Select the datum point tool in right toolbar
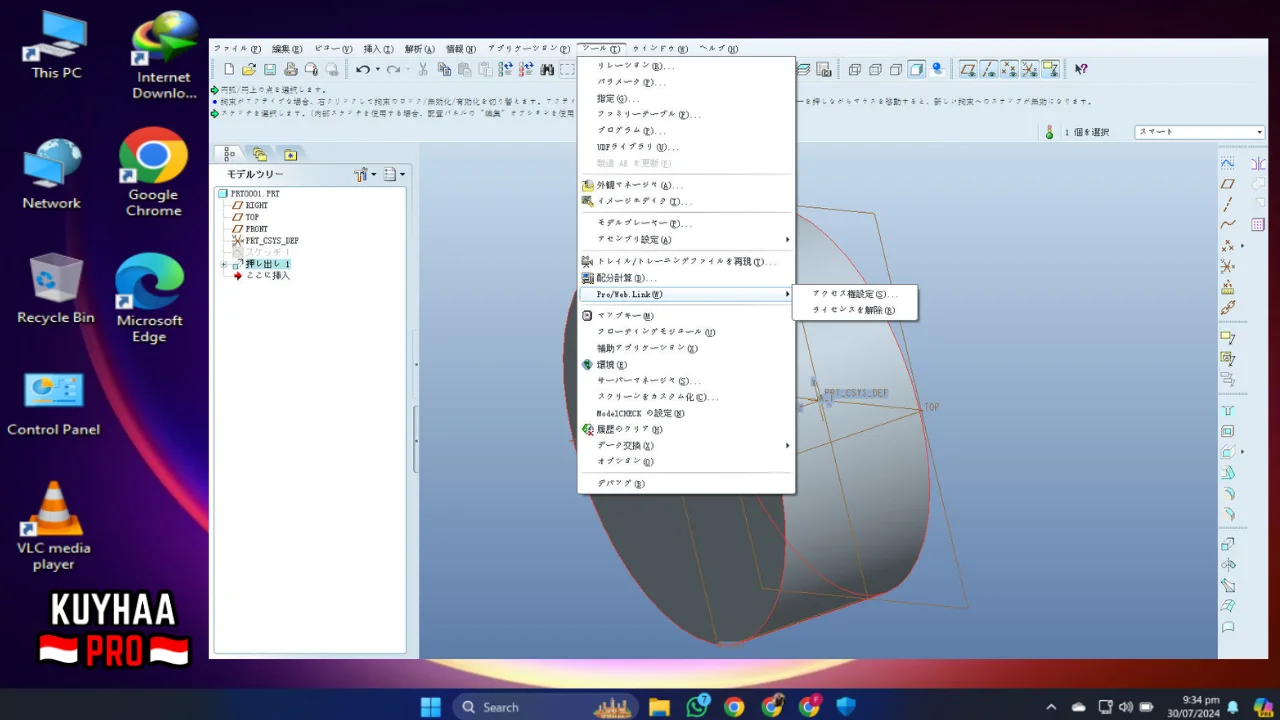This screenshot has height=720, width=1280. click(x=1228, y=245)
